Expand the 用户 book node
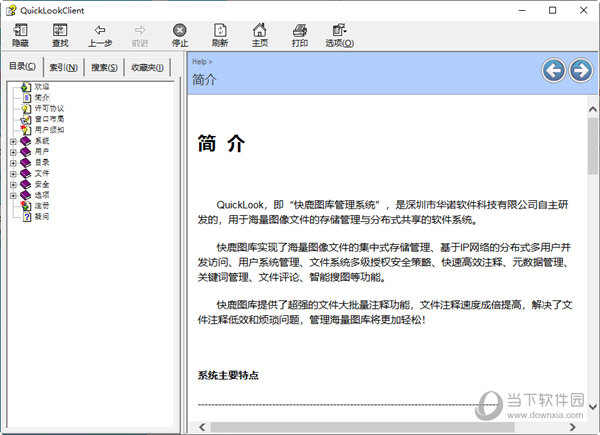 click(13, 152)
